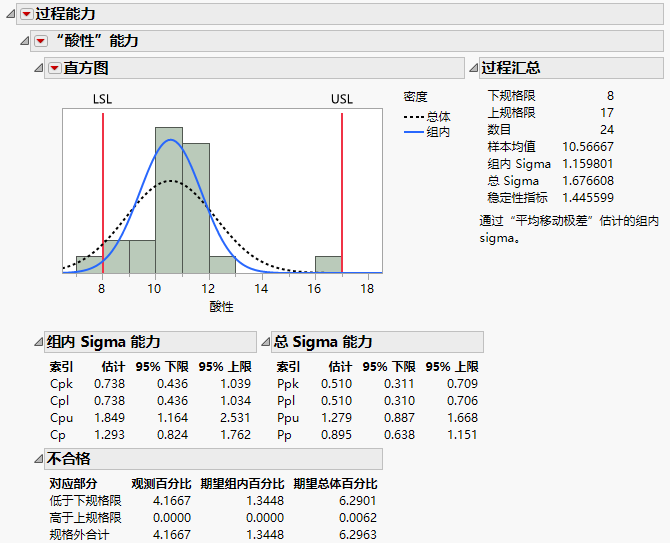Click the LSL label above the histogram

coord(103,99)
